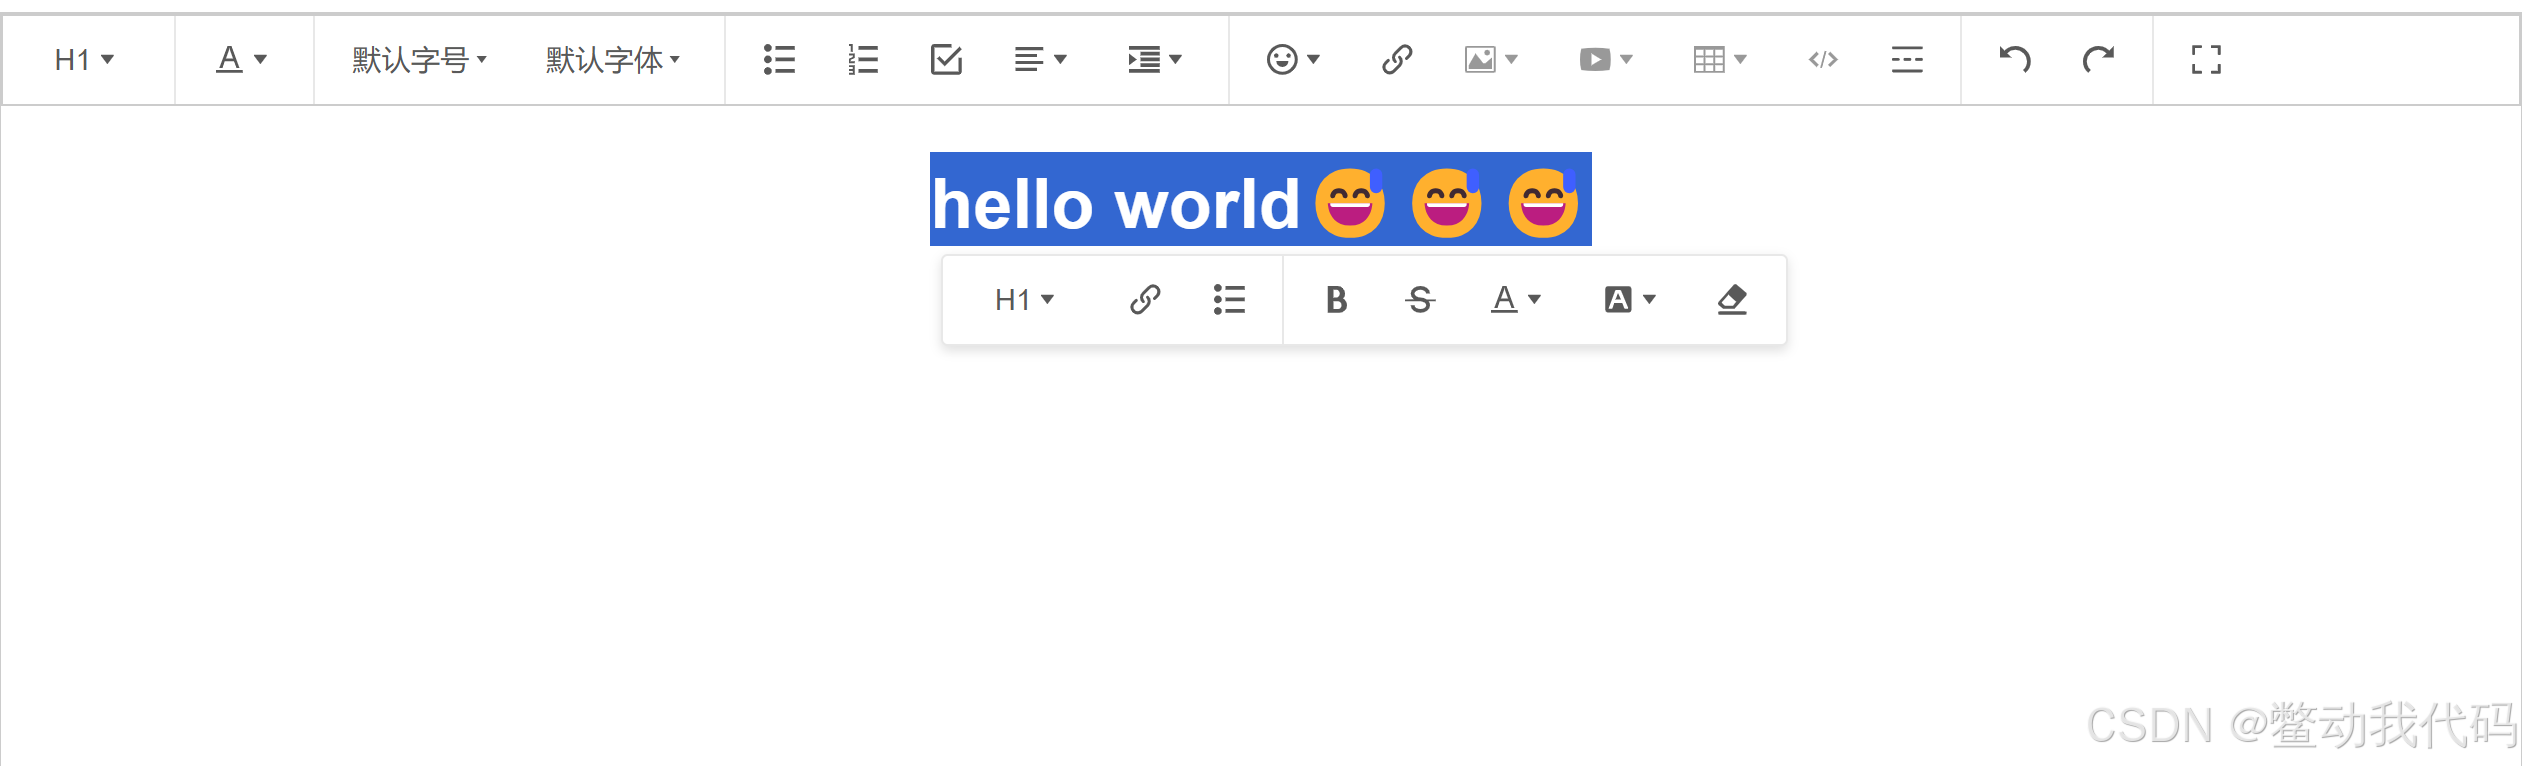This screenshot has width=2522, height=766.
Task: Apply bulleted list from floating toolbar
Action: [x=1229, y=300]
